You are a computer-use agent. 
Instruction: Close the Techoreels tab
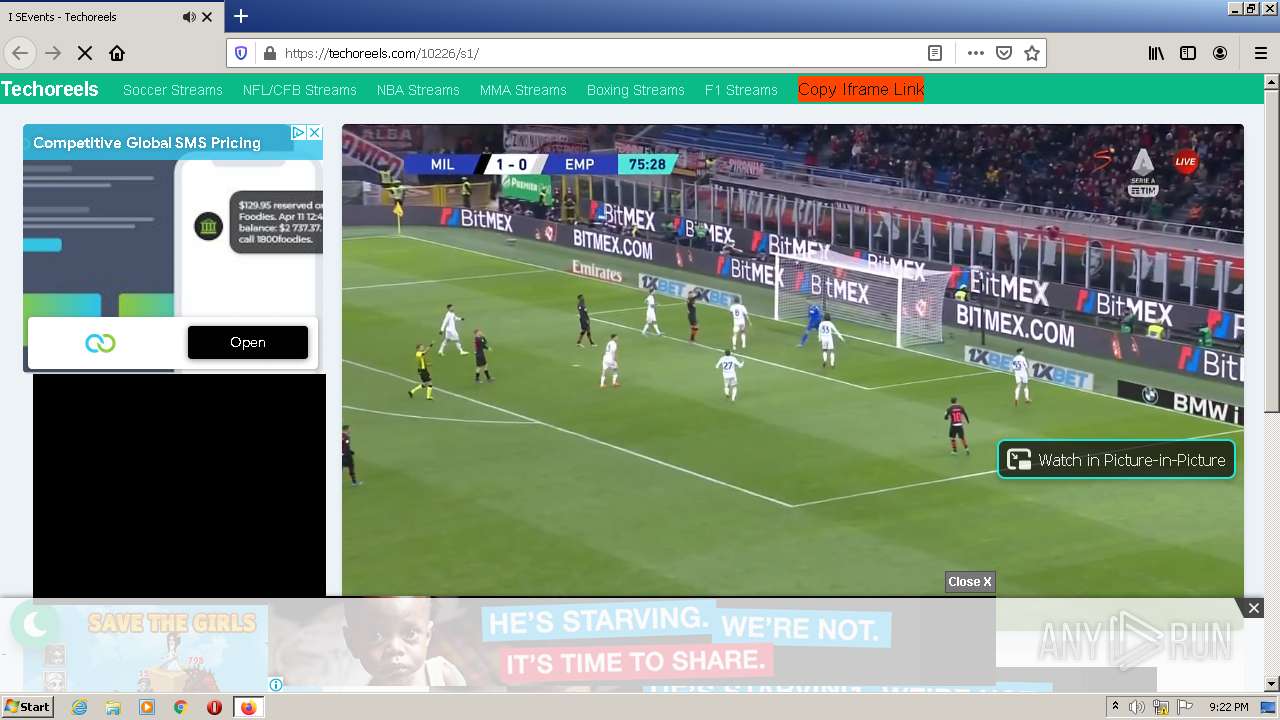[x=208, y=17]
